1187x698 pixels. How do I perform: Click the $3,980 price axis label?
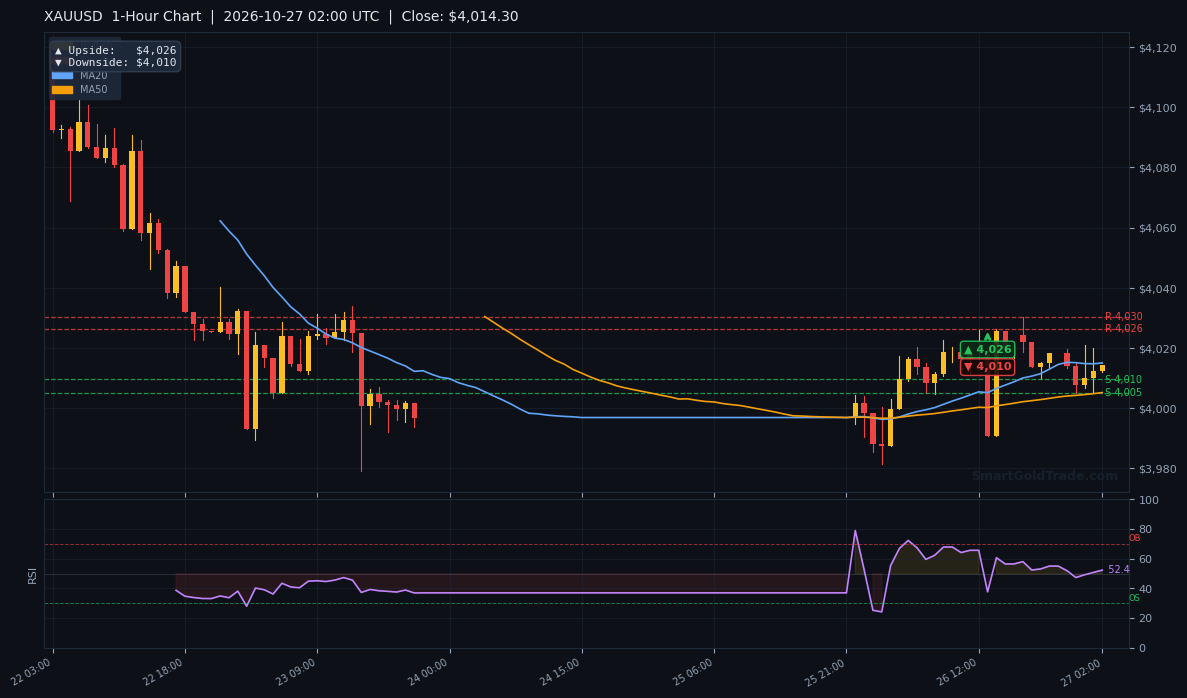1157,469
